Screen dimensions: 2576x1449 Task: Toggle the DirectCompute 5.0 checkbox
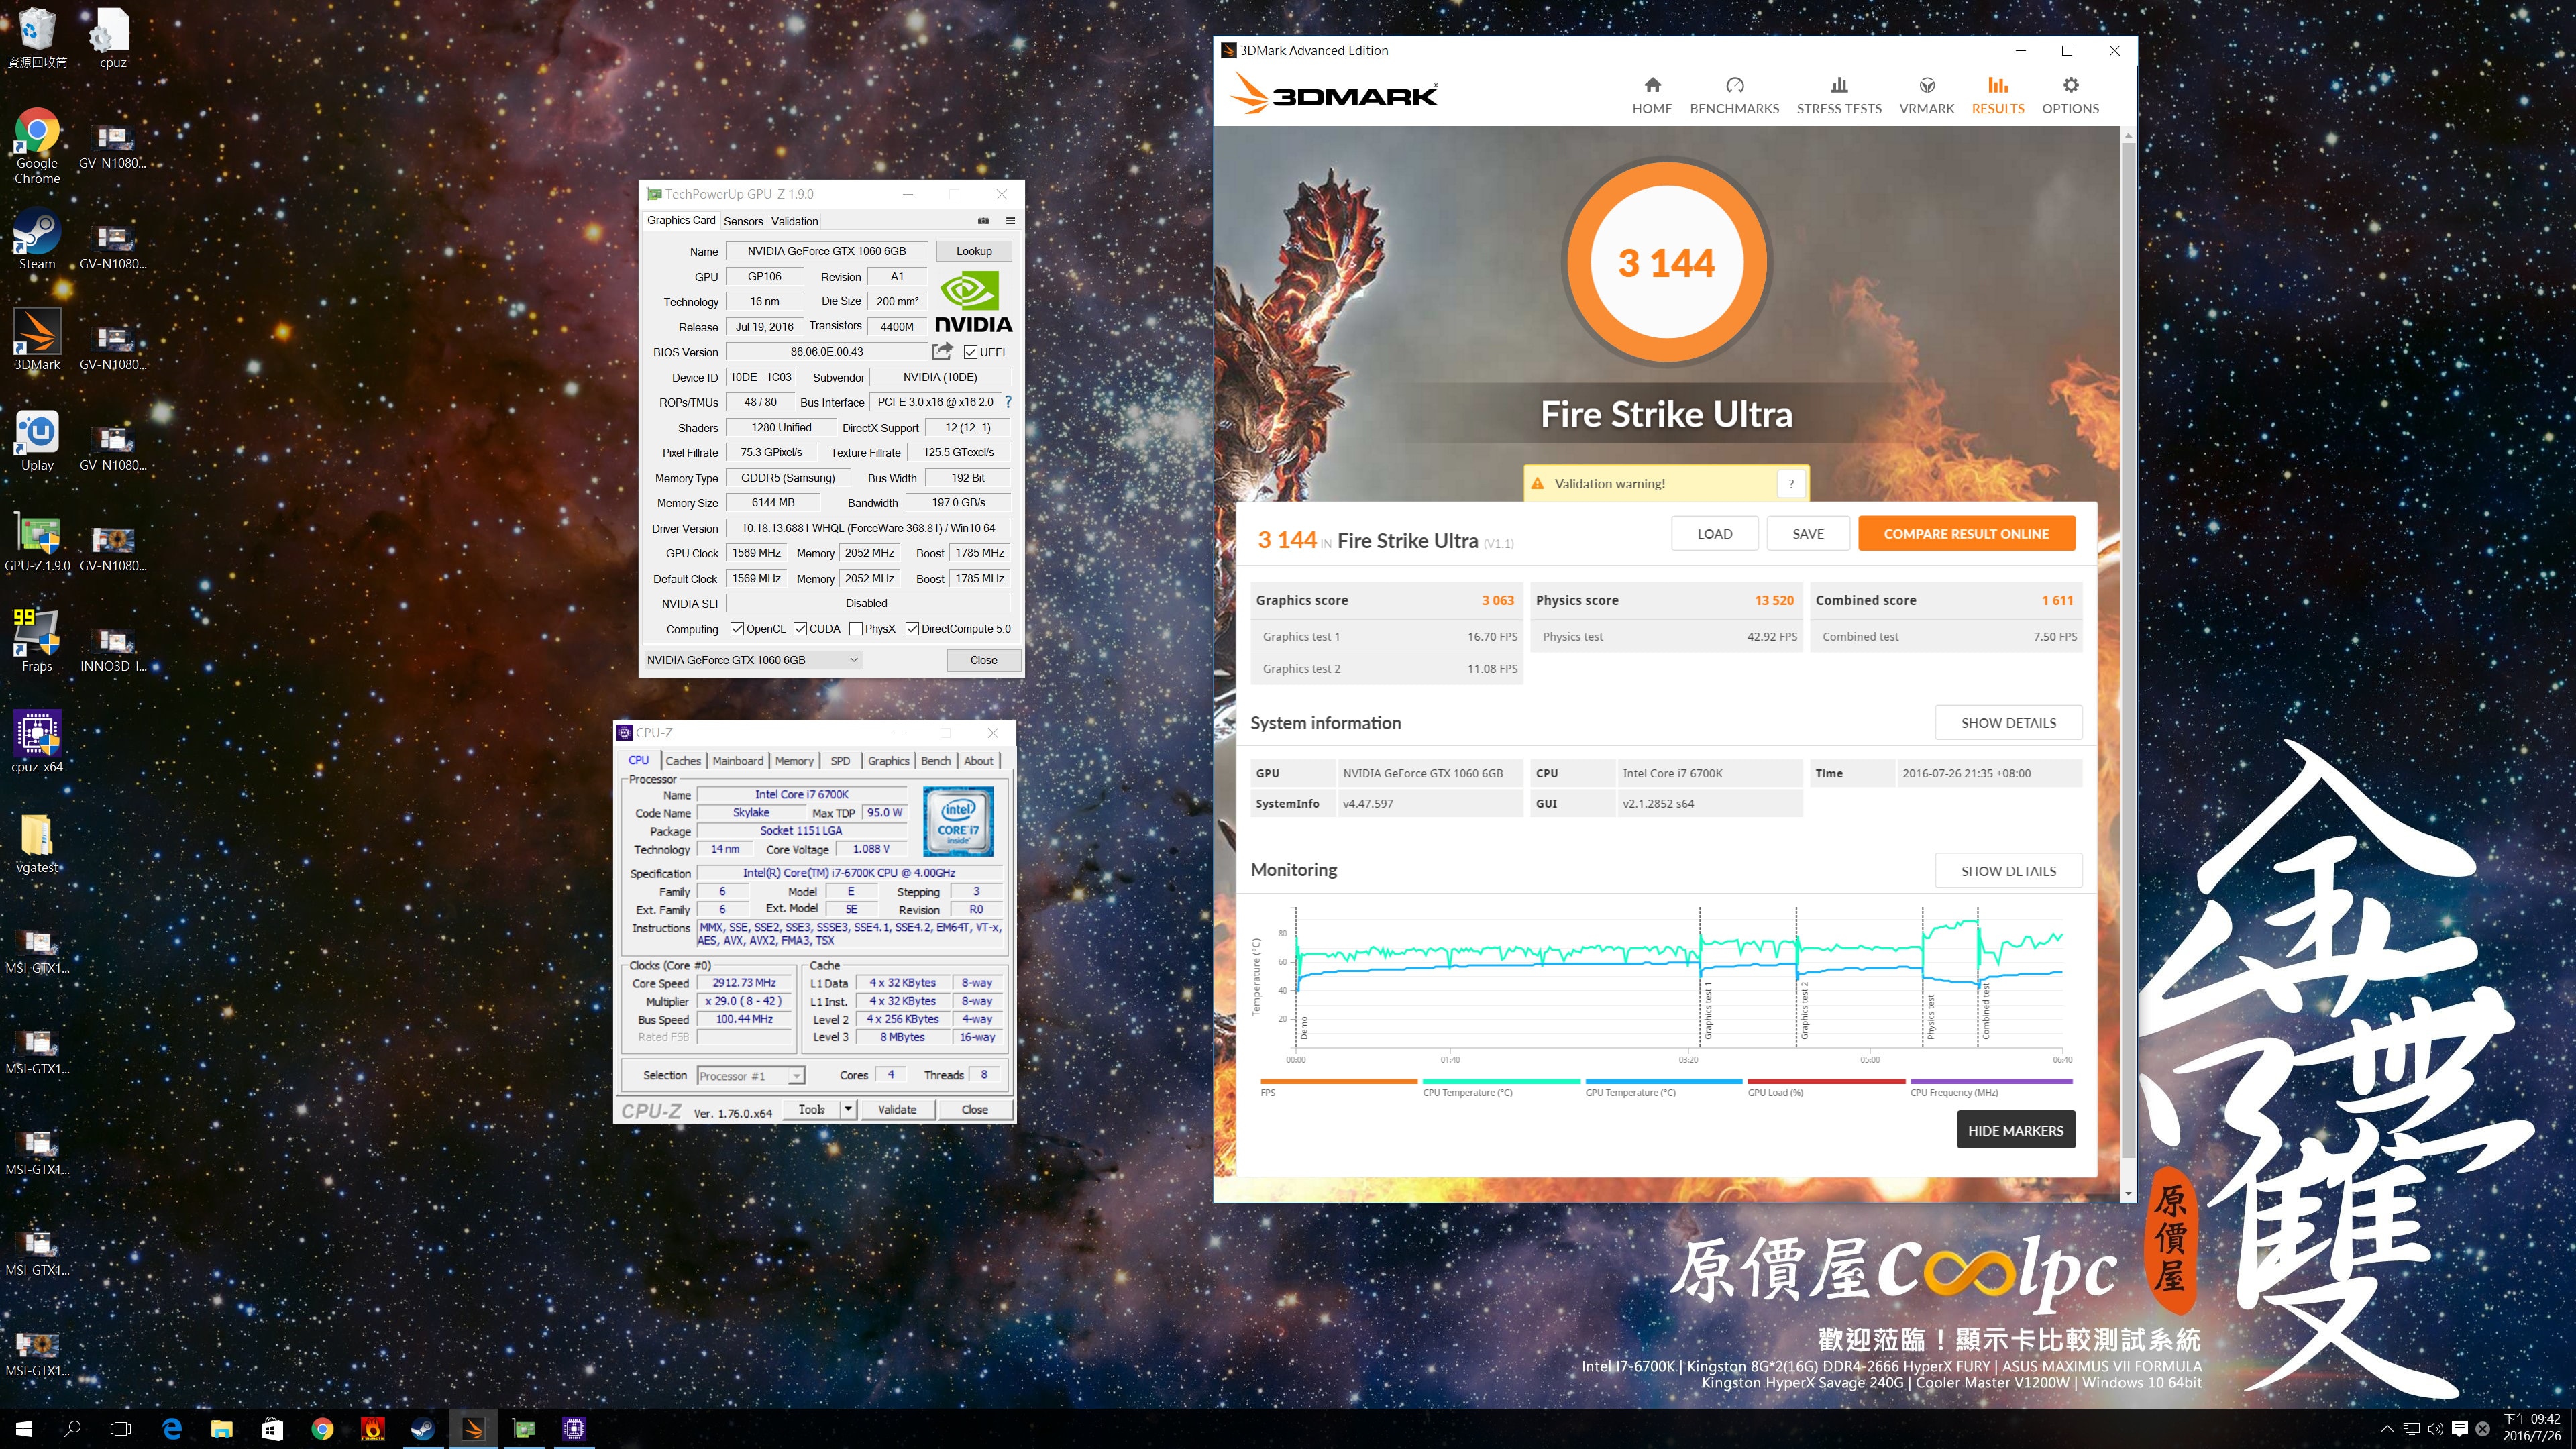[912, 629]
